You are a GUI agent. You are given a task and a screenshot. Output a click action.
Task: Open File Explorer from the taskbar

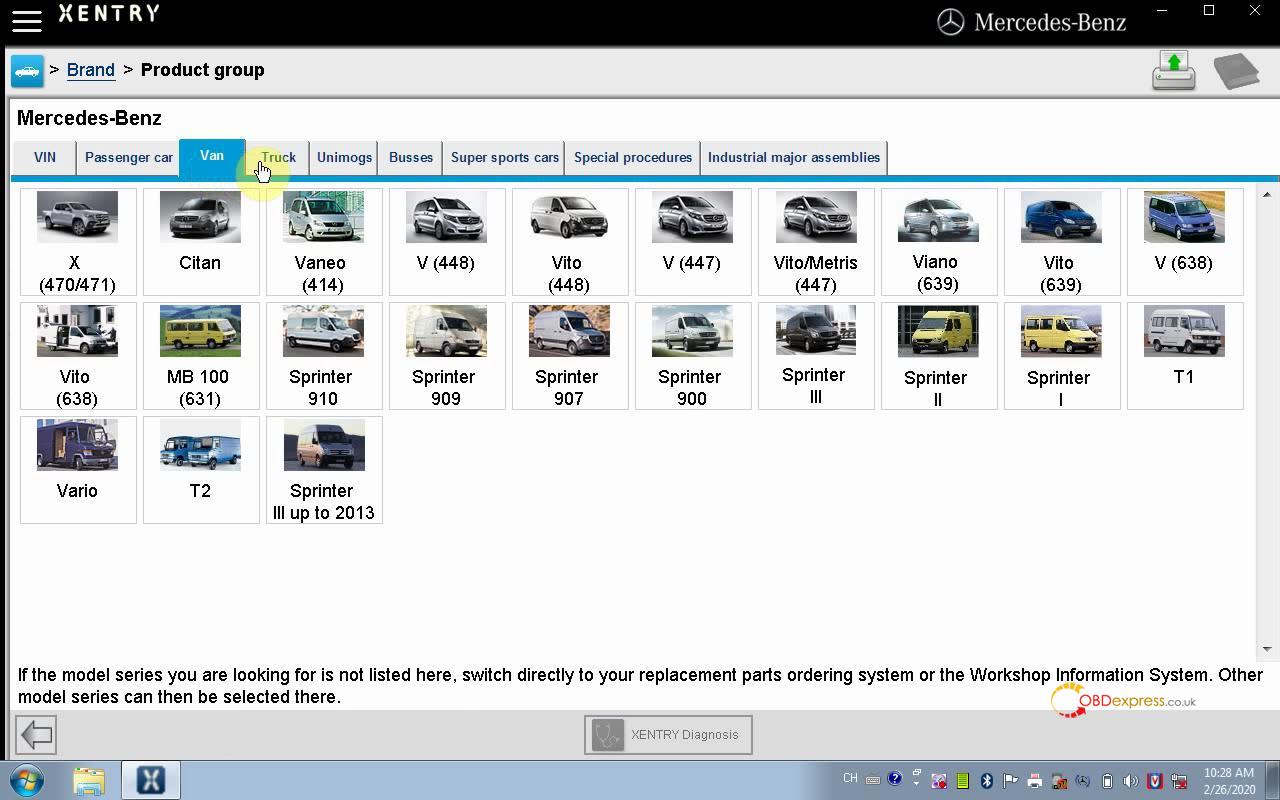click(89, 780)
